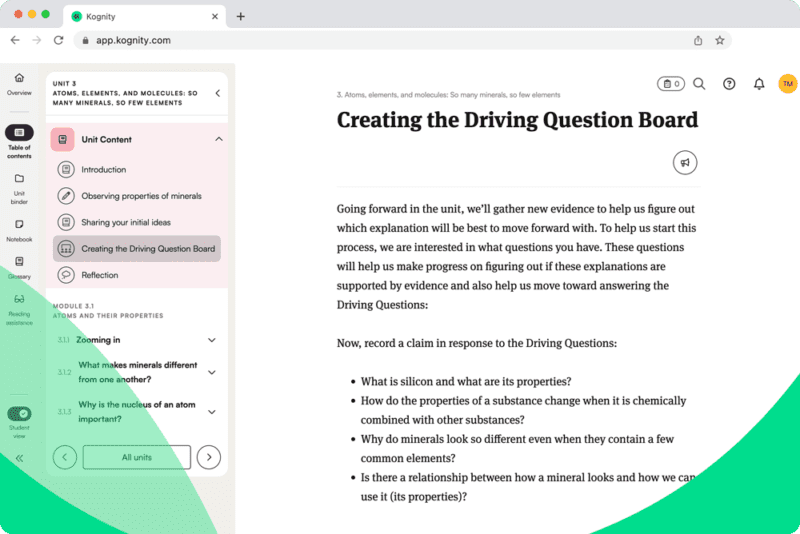Go to next page arrow button
Image resolution: width=800 pixels, height=534 pixels.
pyautogui.click(x=209, y=457)
